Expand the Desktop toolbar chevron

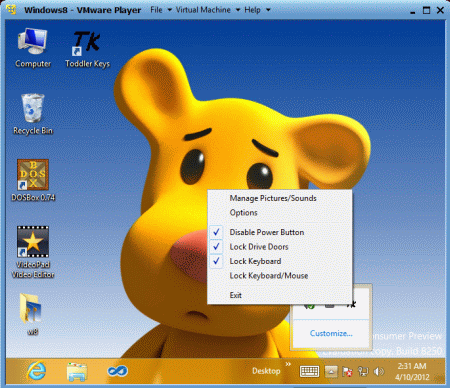(x=288, y=364)
